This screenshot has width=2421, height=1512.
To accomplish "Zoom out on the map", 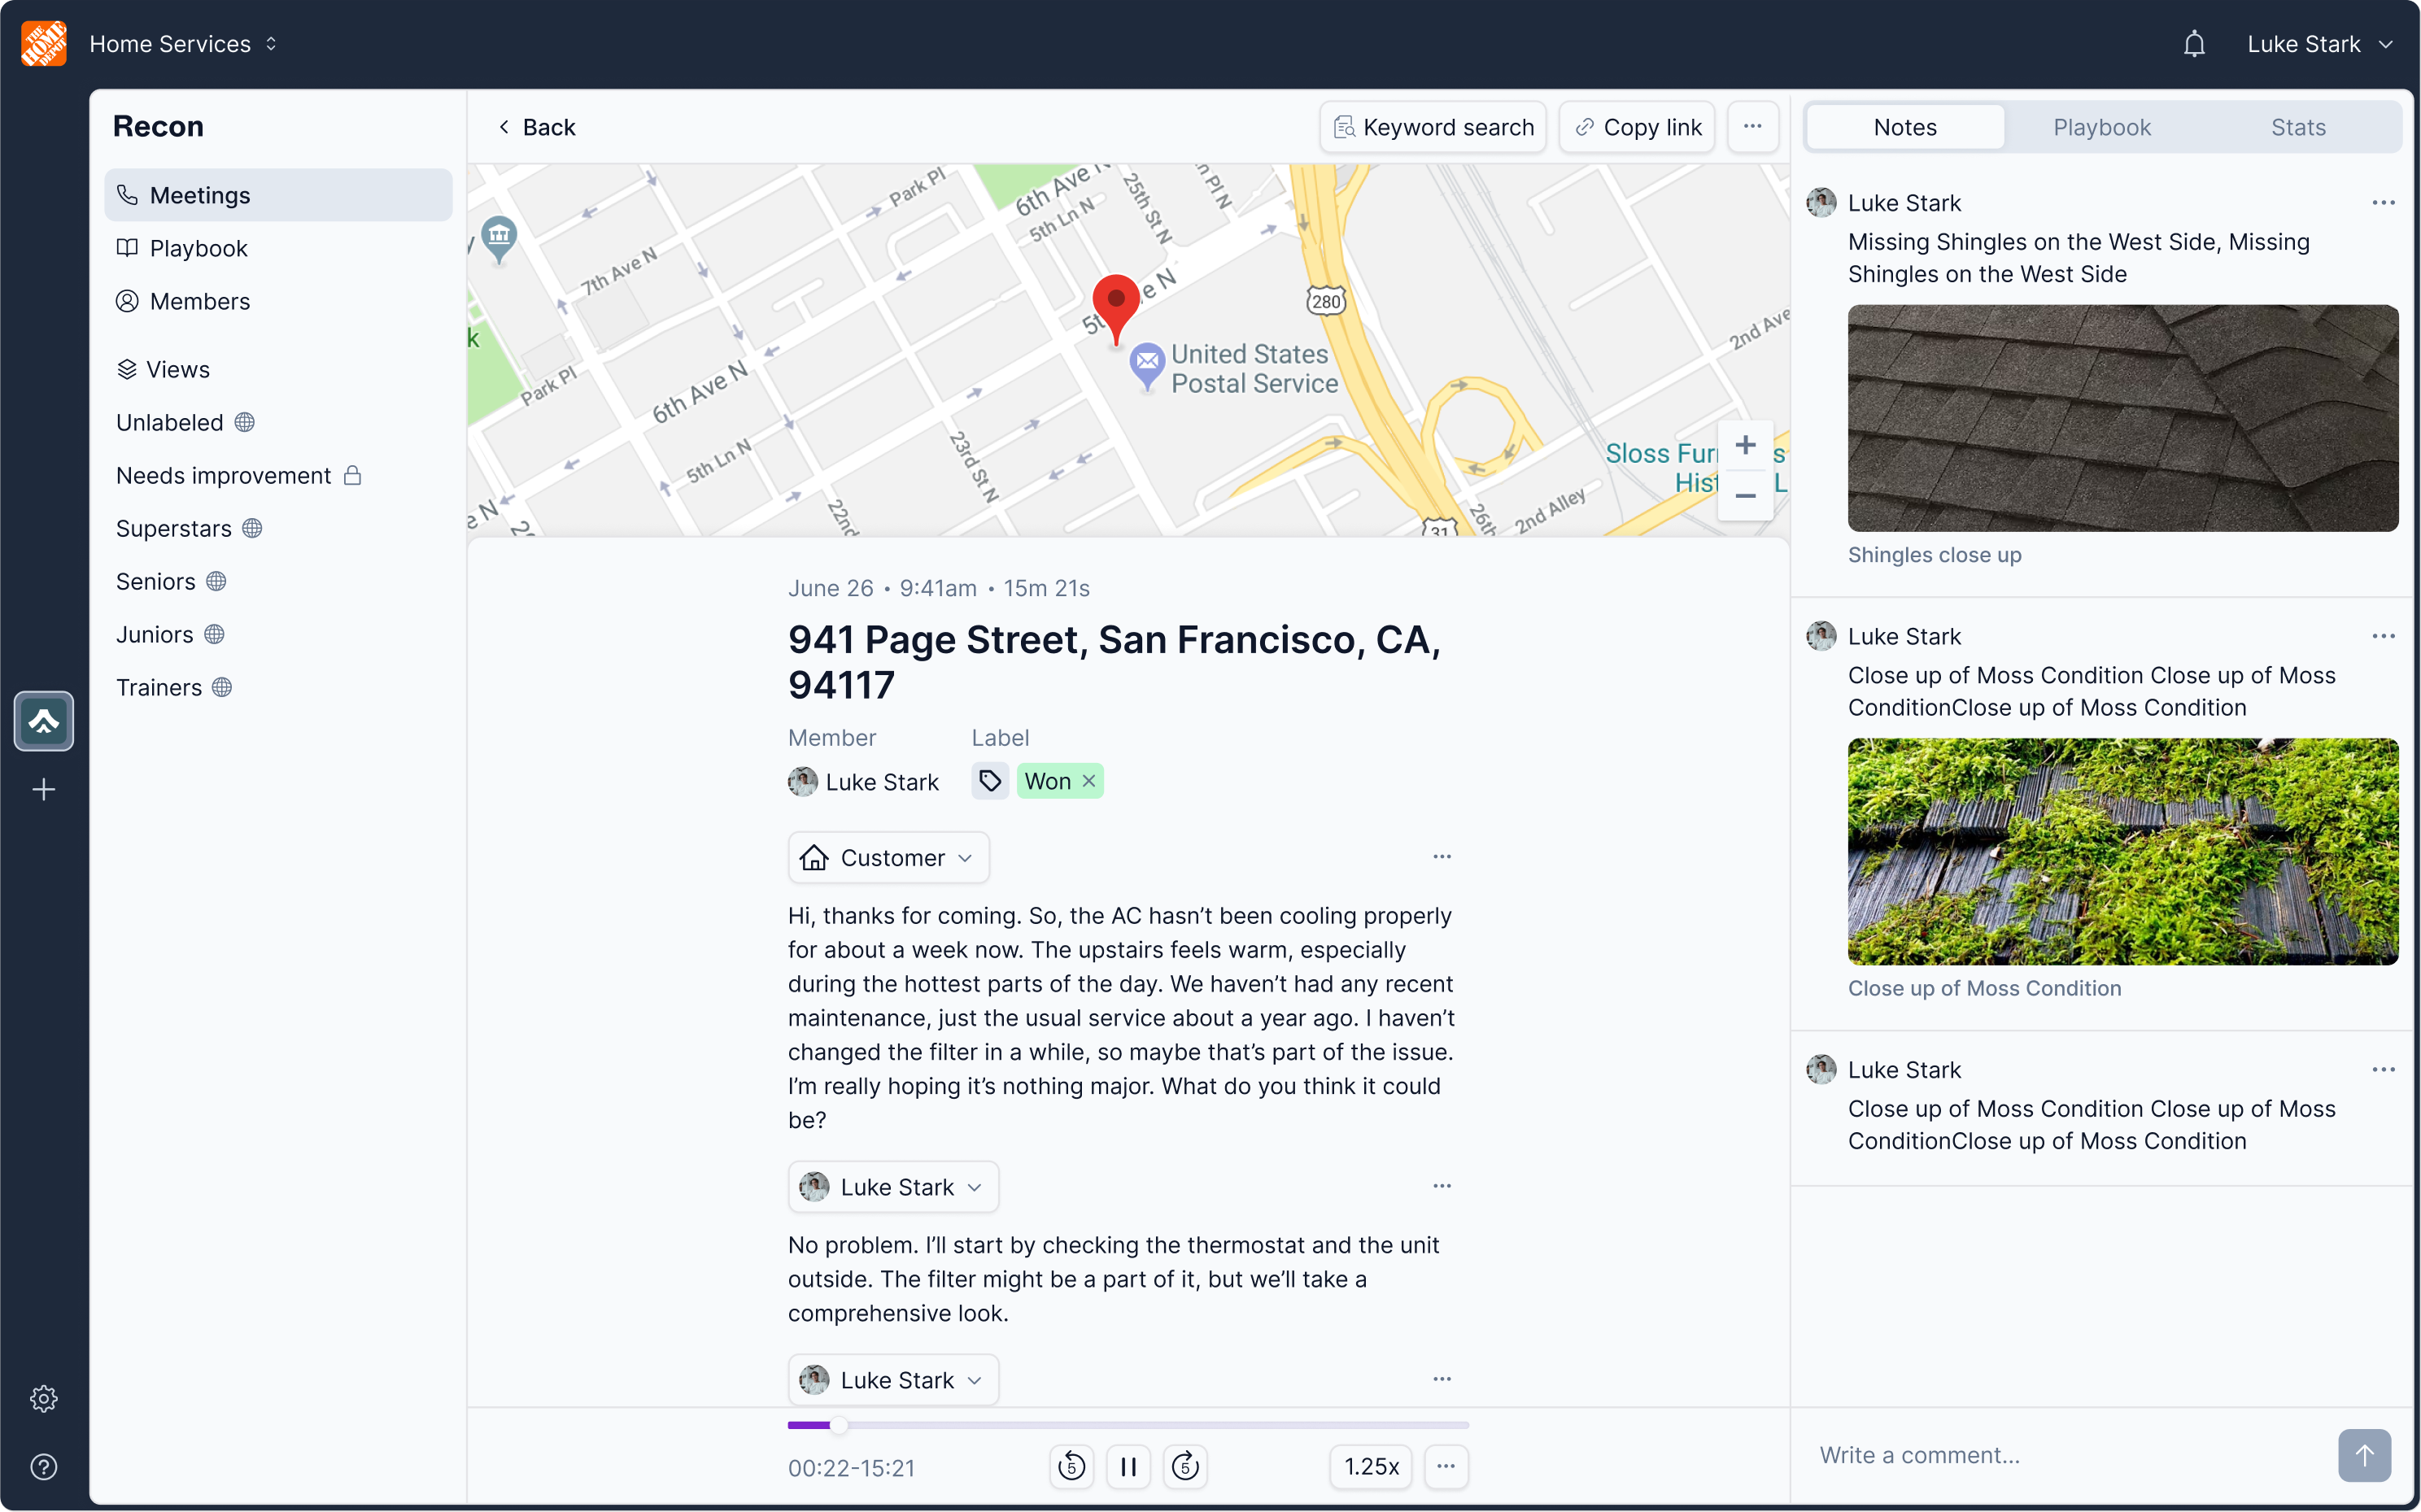I will (1745, 496).
